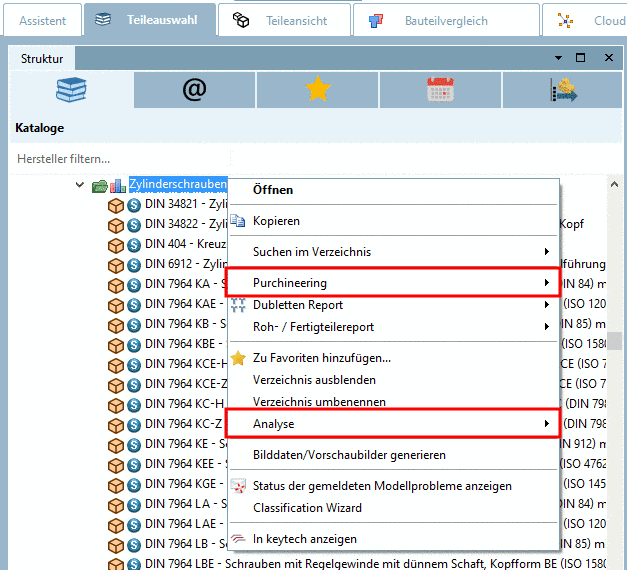Open the Purchineering cost search tab icon
The height and width of the screenshot is (570, 627).
pyautogui.click(x=563, y=90)
